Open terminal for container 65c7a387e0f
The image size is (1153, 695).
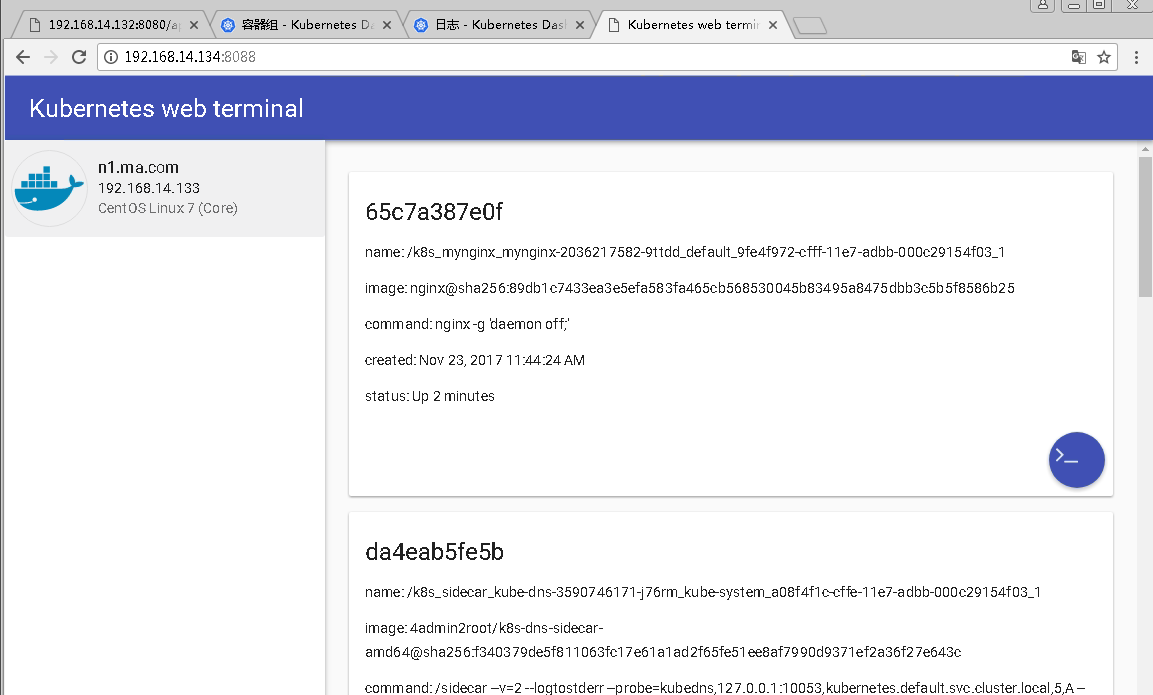pyautogui.click(x=1076, y=460)
